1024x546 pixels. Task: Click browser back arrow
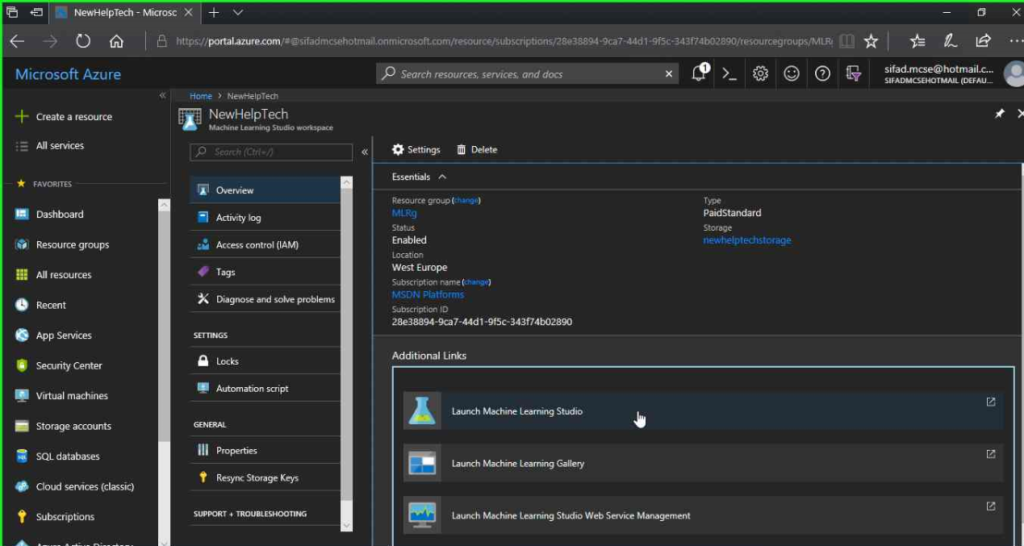coord(17,41)
